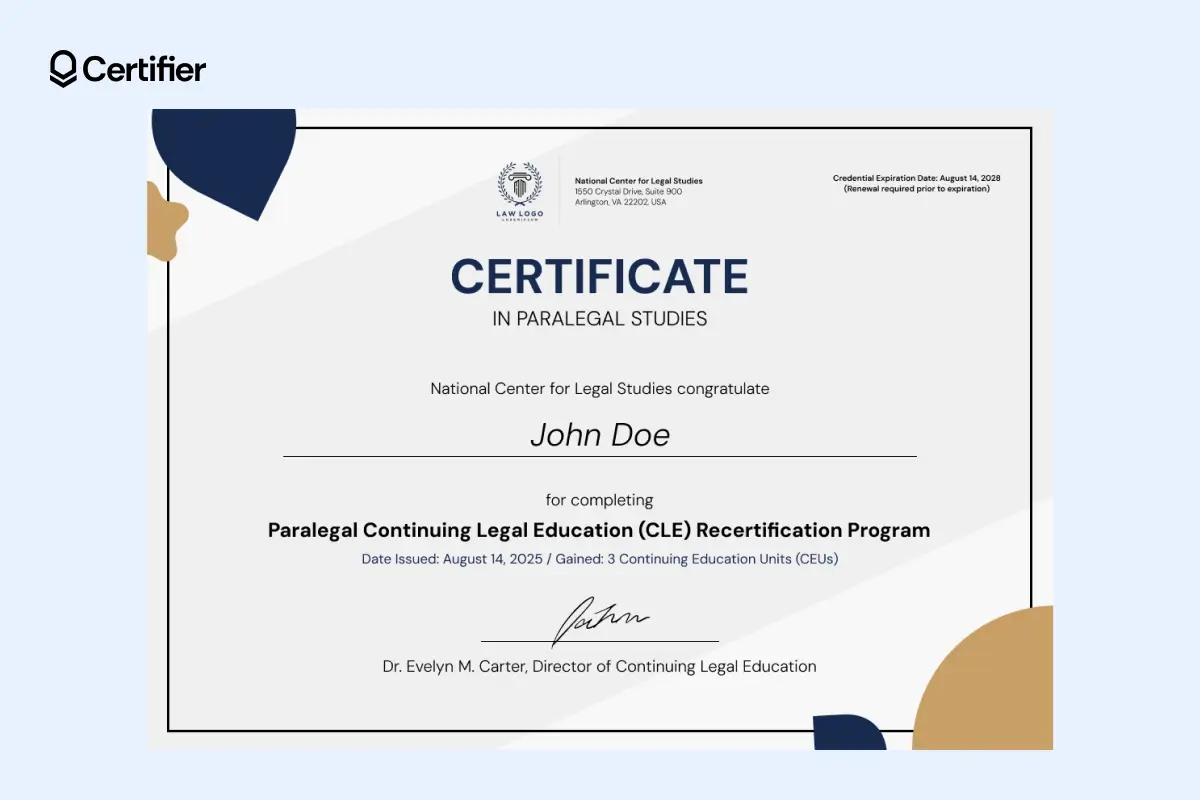Click the Certifier logo
Image resolution: width=1200 pixels, height=800 pixels.
[128, 68]
